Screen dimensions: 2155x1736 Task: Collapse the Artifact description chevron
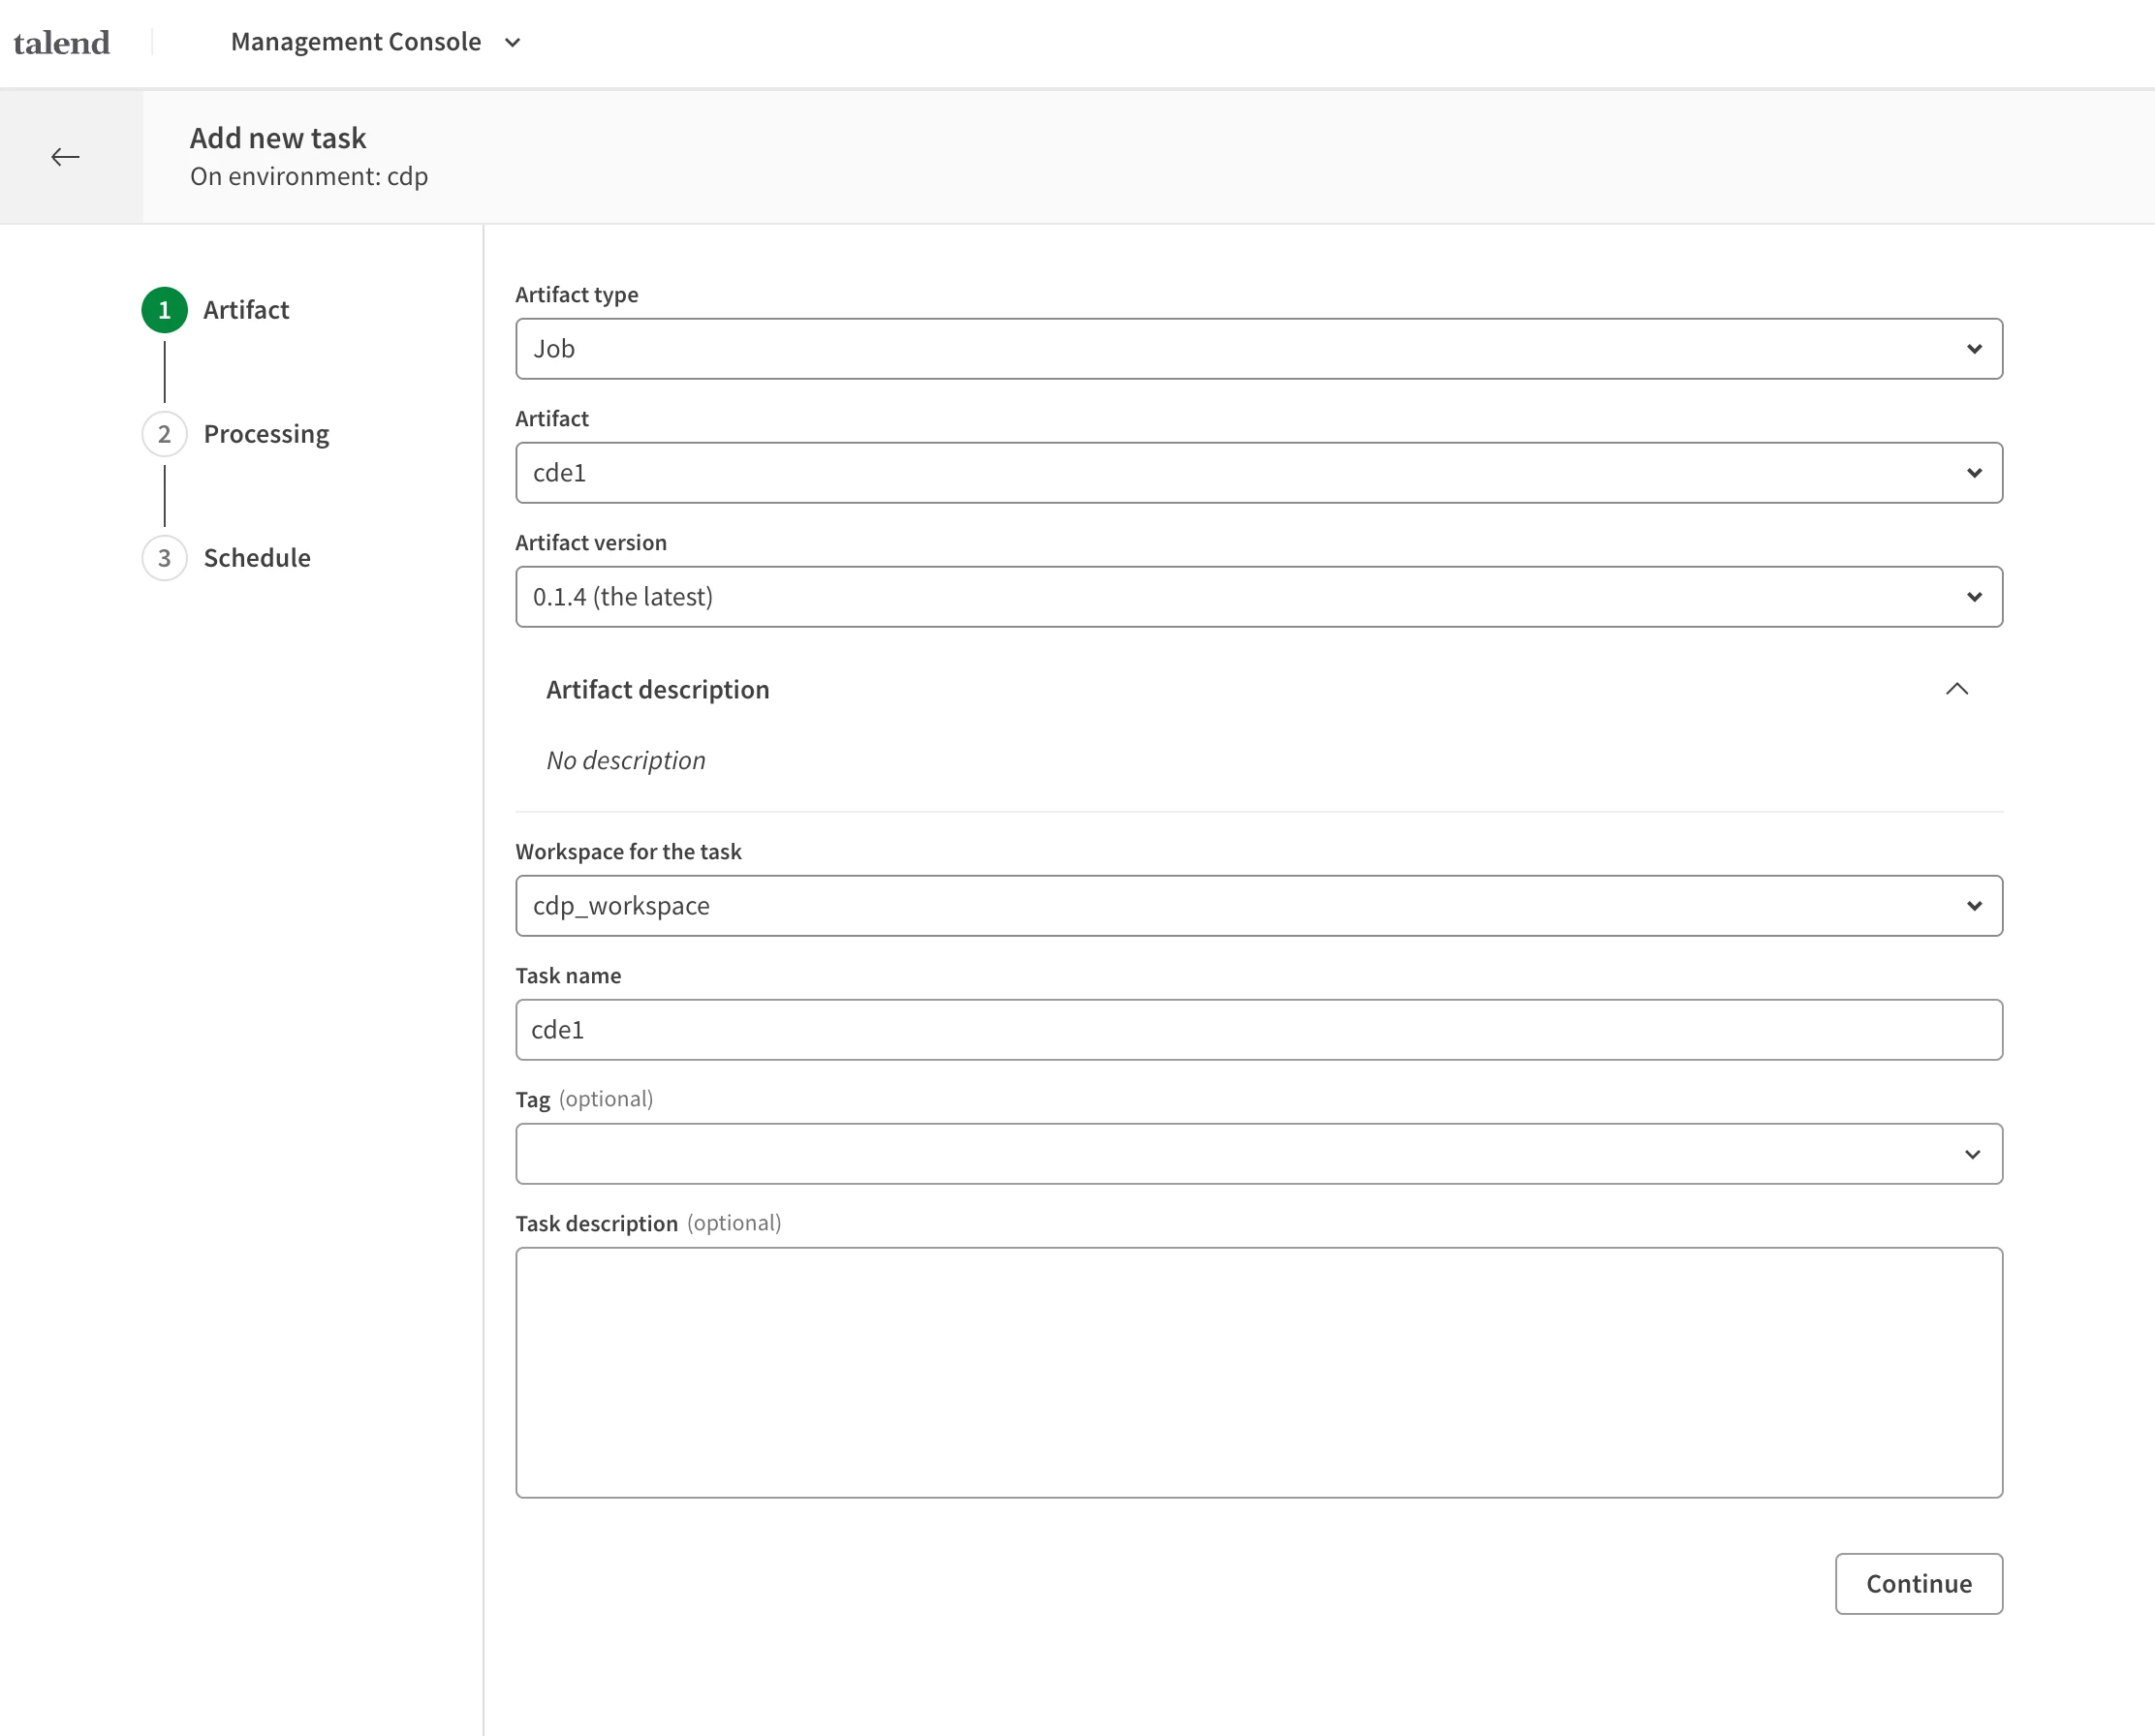pyautogui.click(x=1957, y=689)
